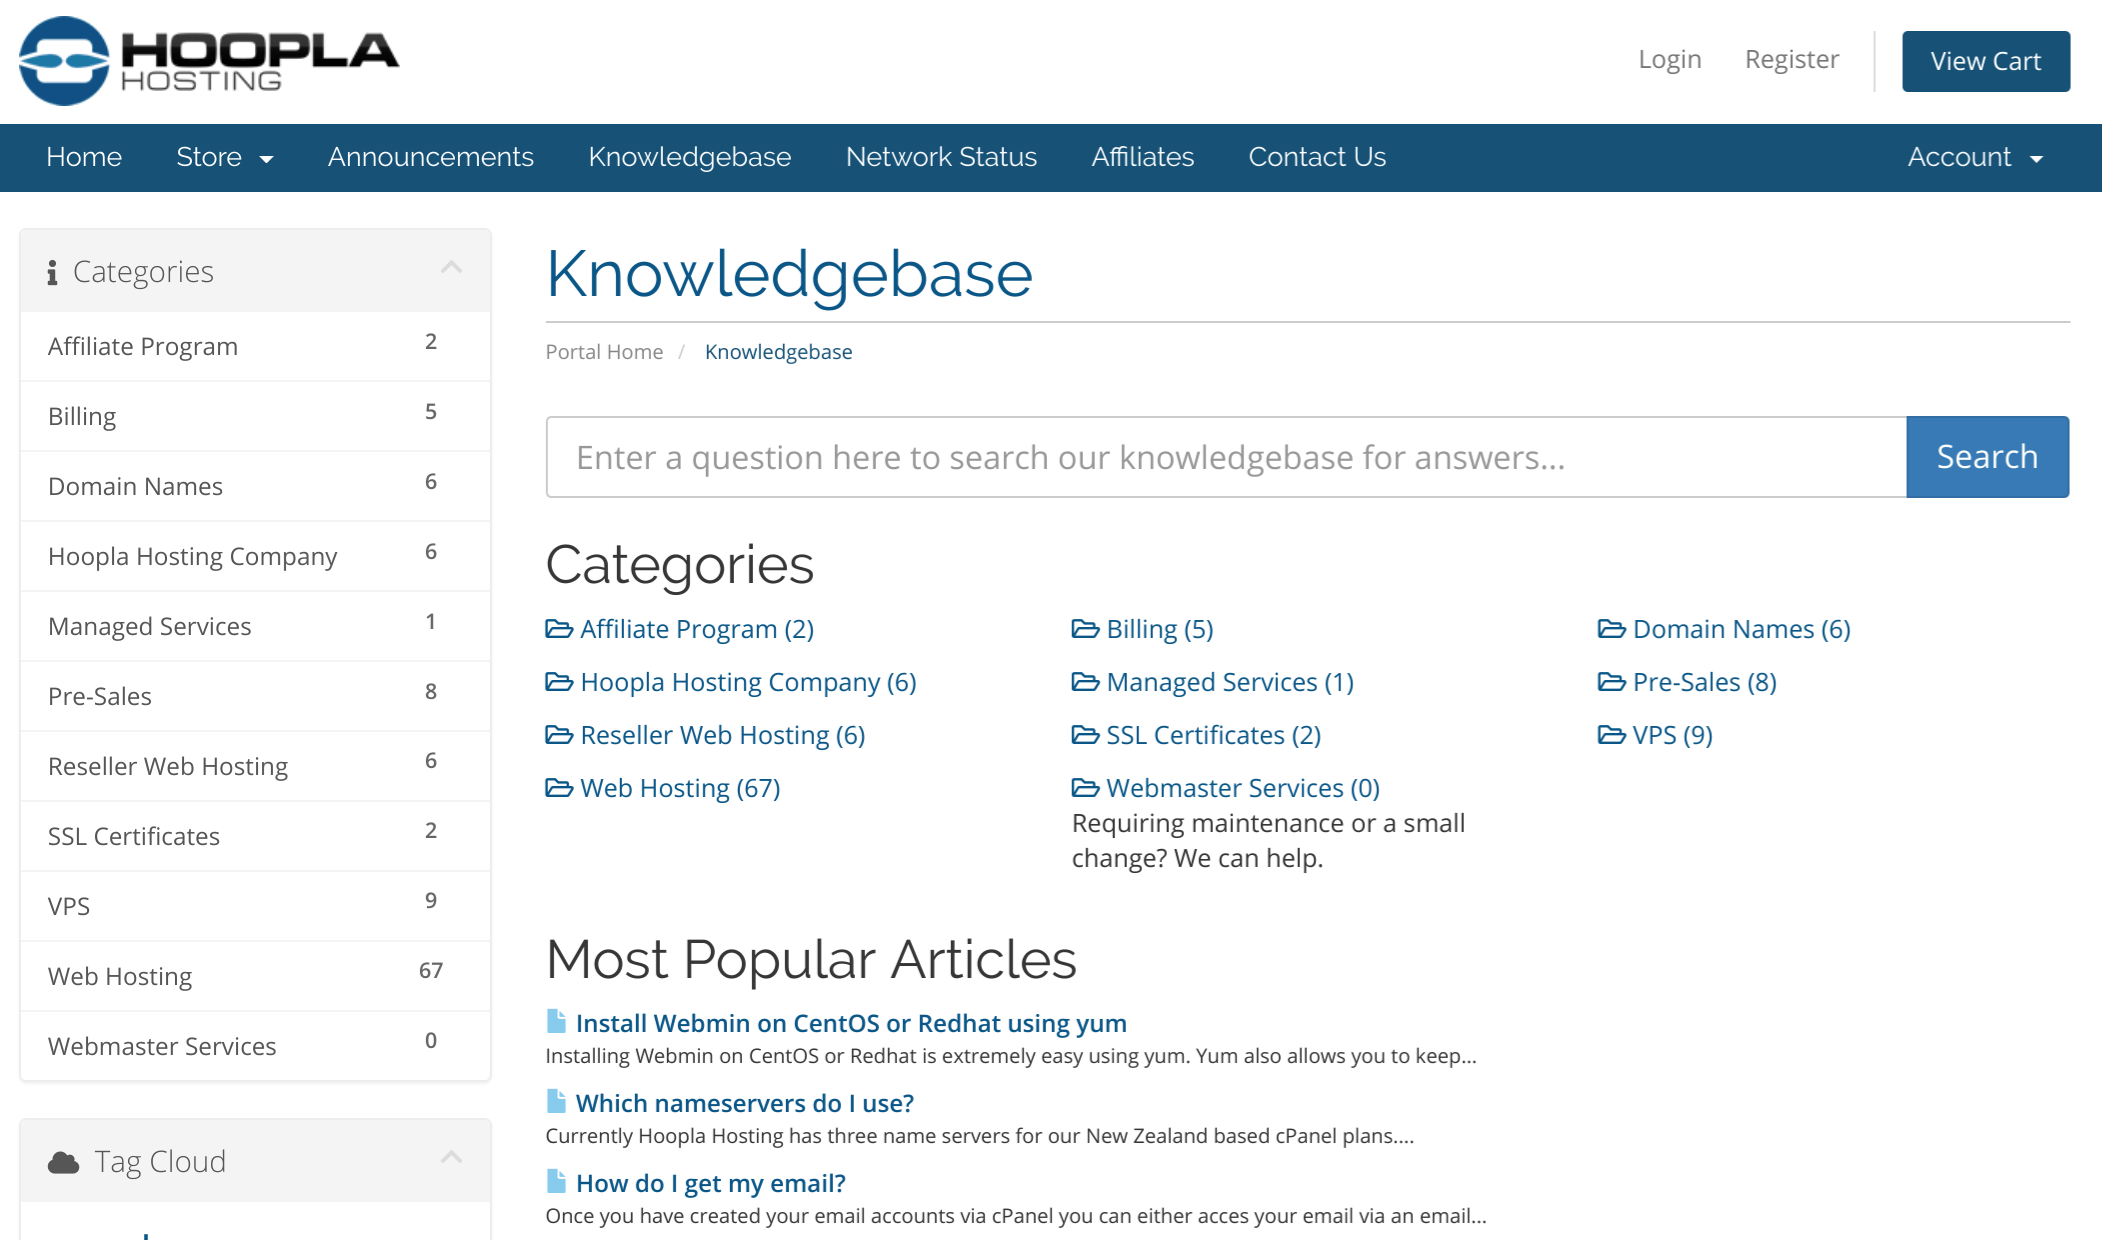2102x1240 pixels.
Task: Click the Portal Home breadcrumb
Action: [604, 352]
